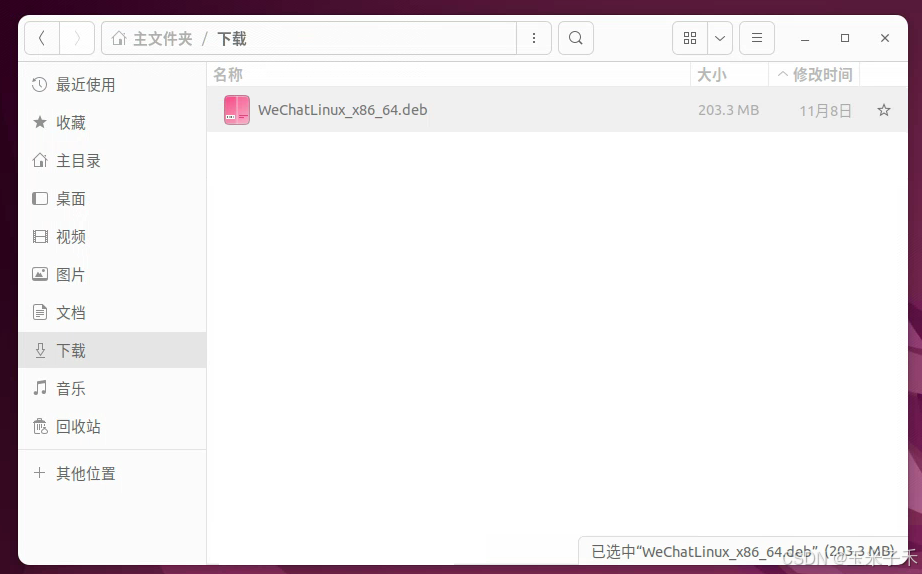The image size is (922, 574).
Task: Open 音乐 in sidebar
Action: click(112, 388)
